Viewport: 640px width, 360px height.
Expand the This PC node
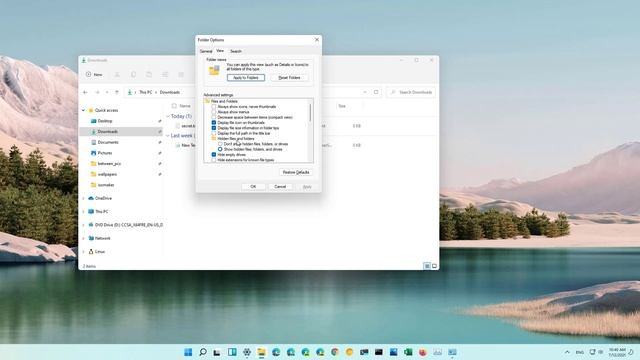tap(84, 211)
